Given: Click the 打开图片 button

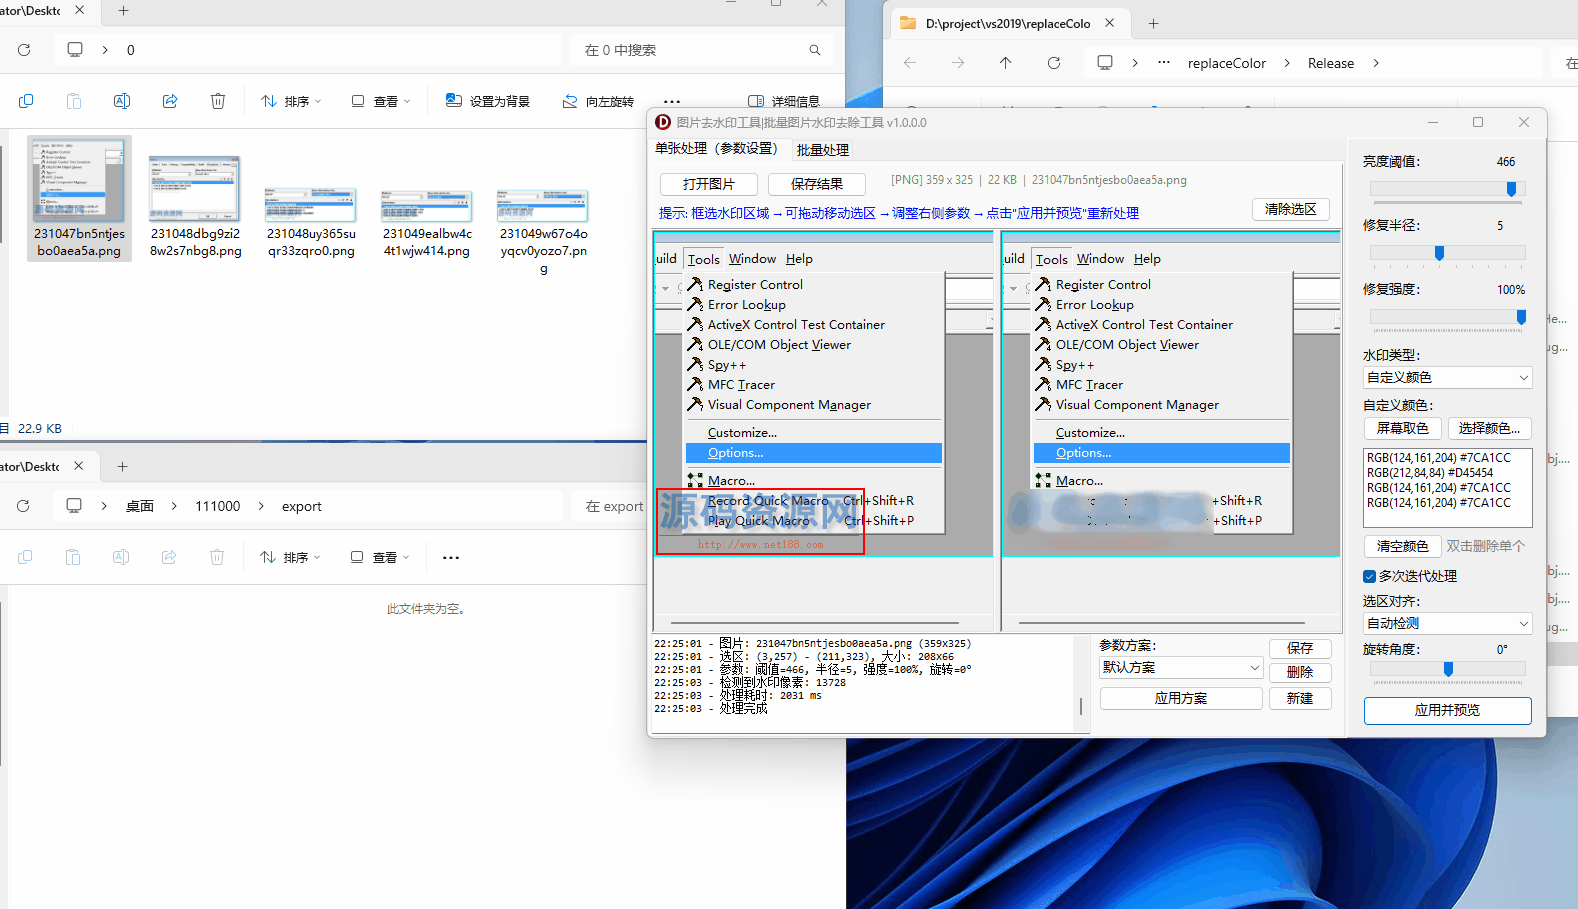Looking at the screenshot, I should (x=708, y=184).
